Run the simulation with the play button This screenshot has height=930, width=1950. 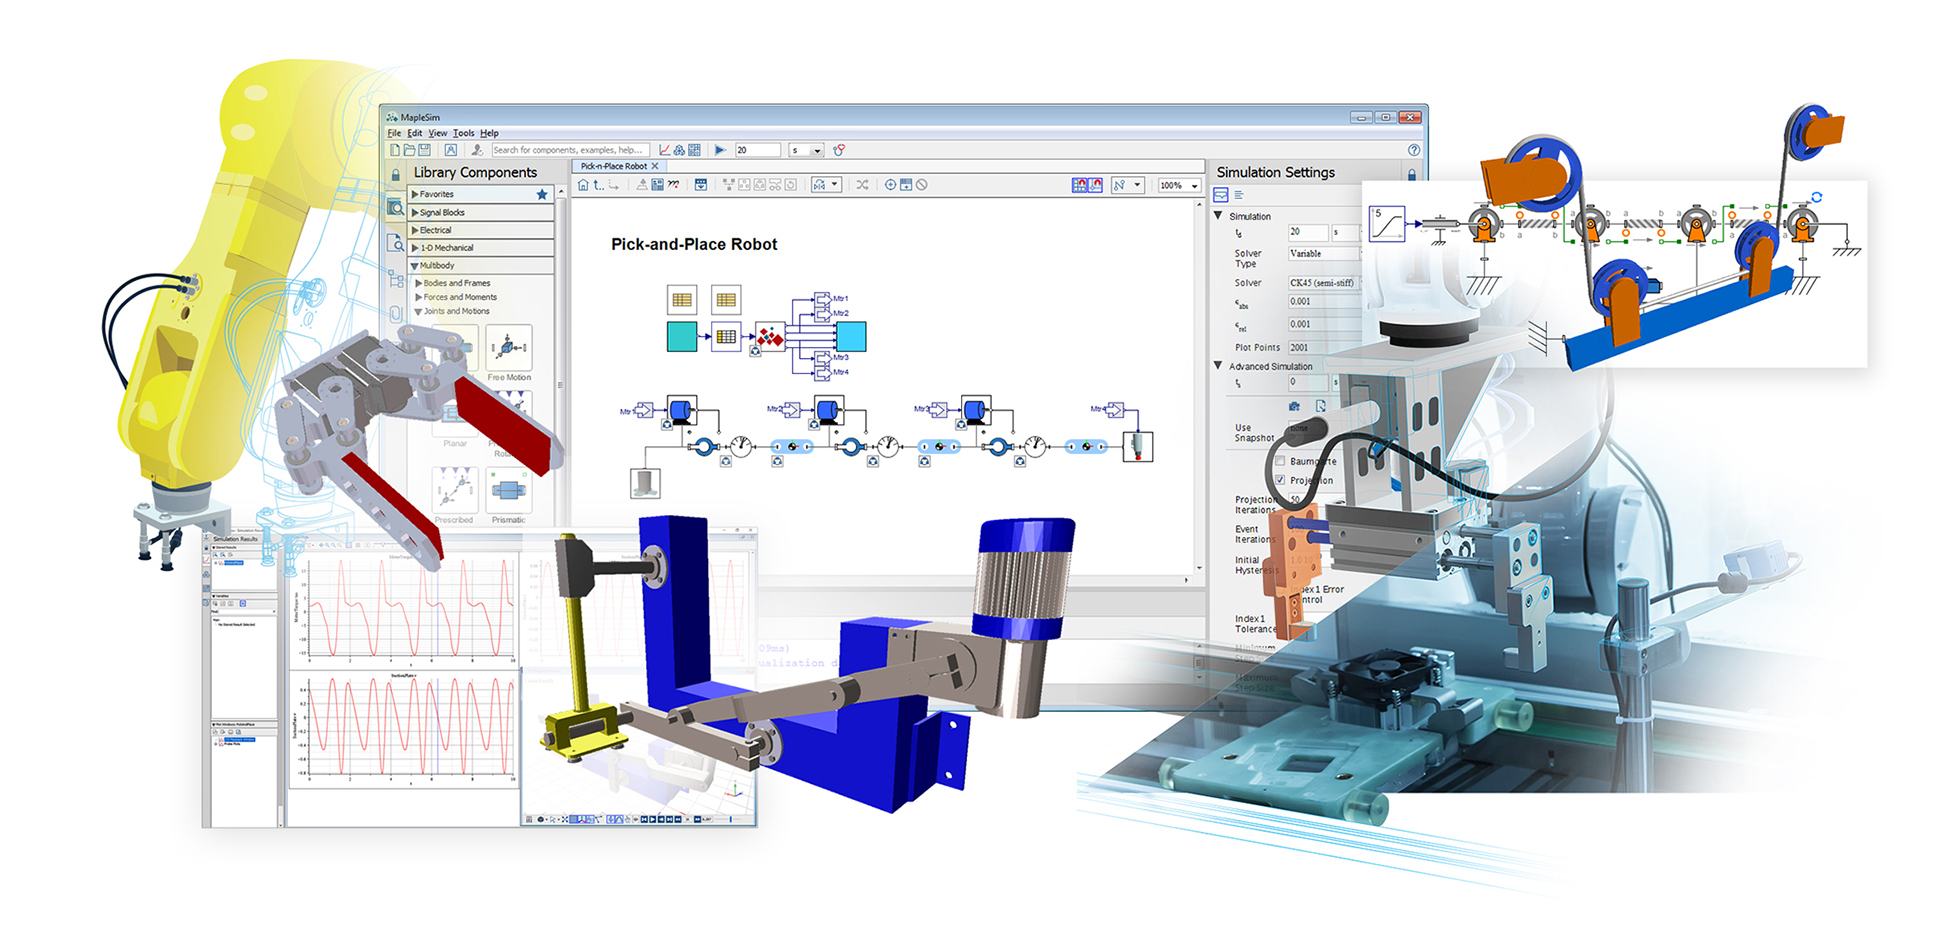pyautogui.click(x=720, y=150)
